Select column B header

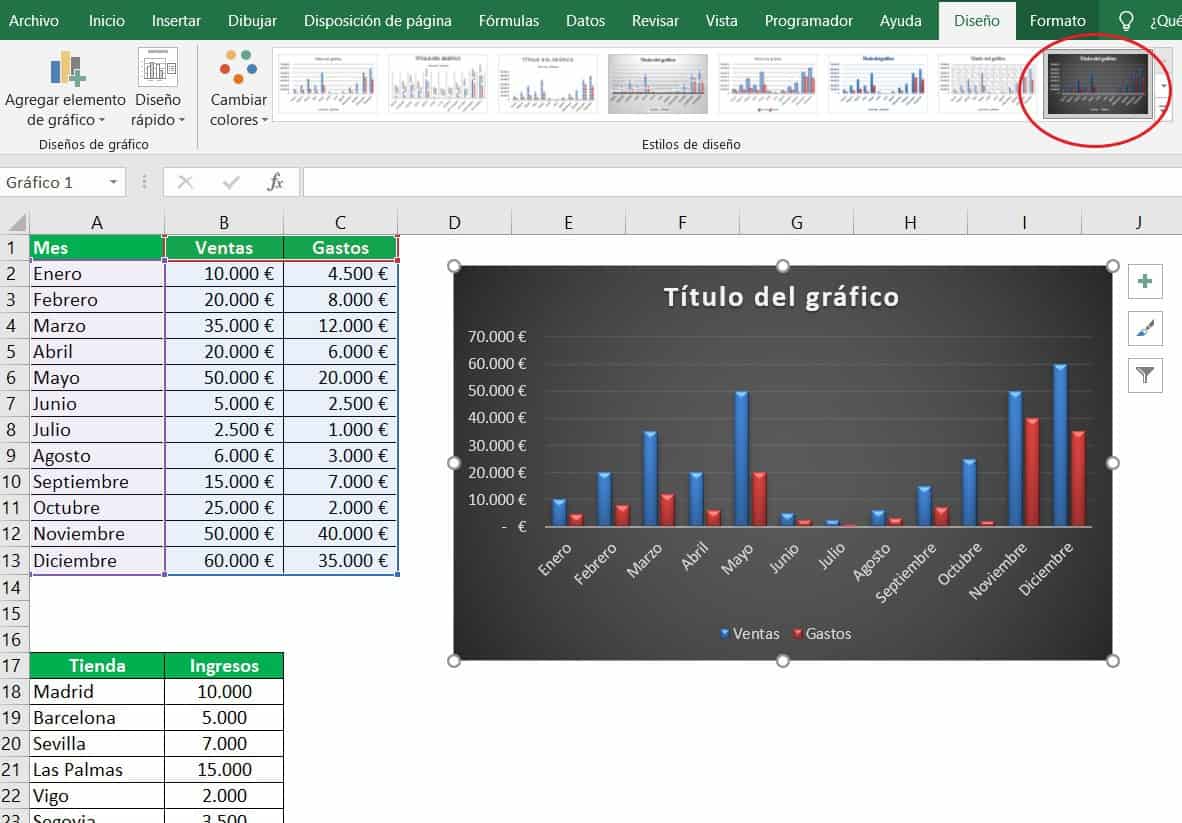point(224,222)
